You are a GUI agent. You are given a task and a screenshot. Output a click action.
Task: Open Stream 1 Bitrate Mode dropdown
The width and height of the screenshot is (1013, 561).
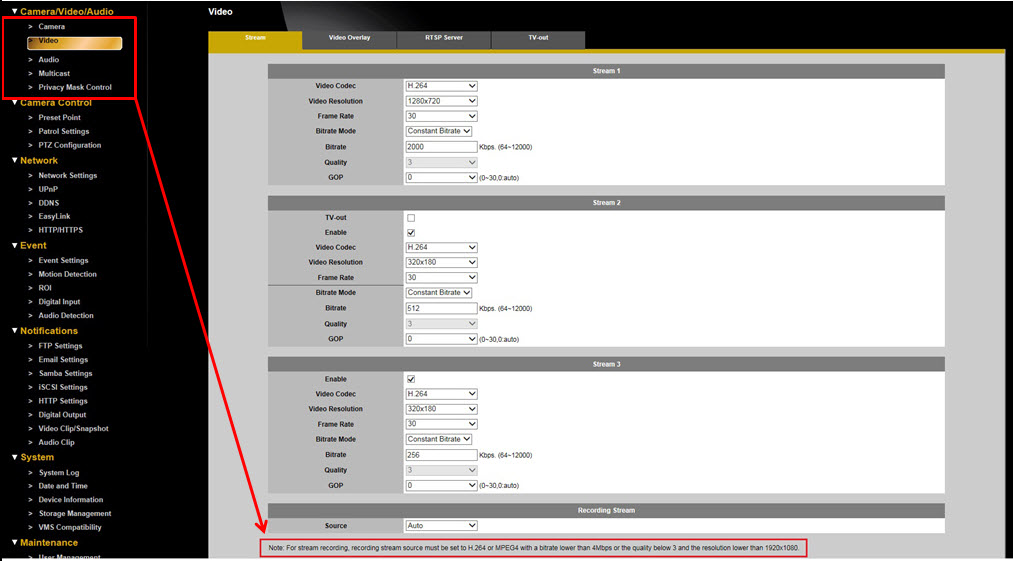coord(439,131)
